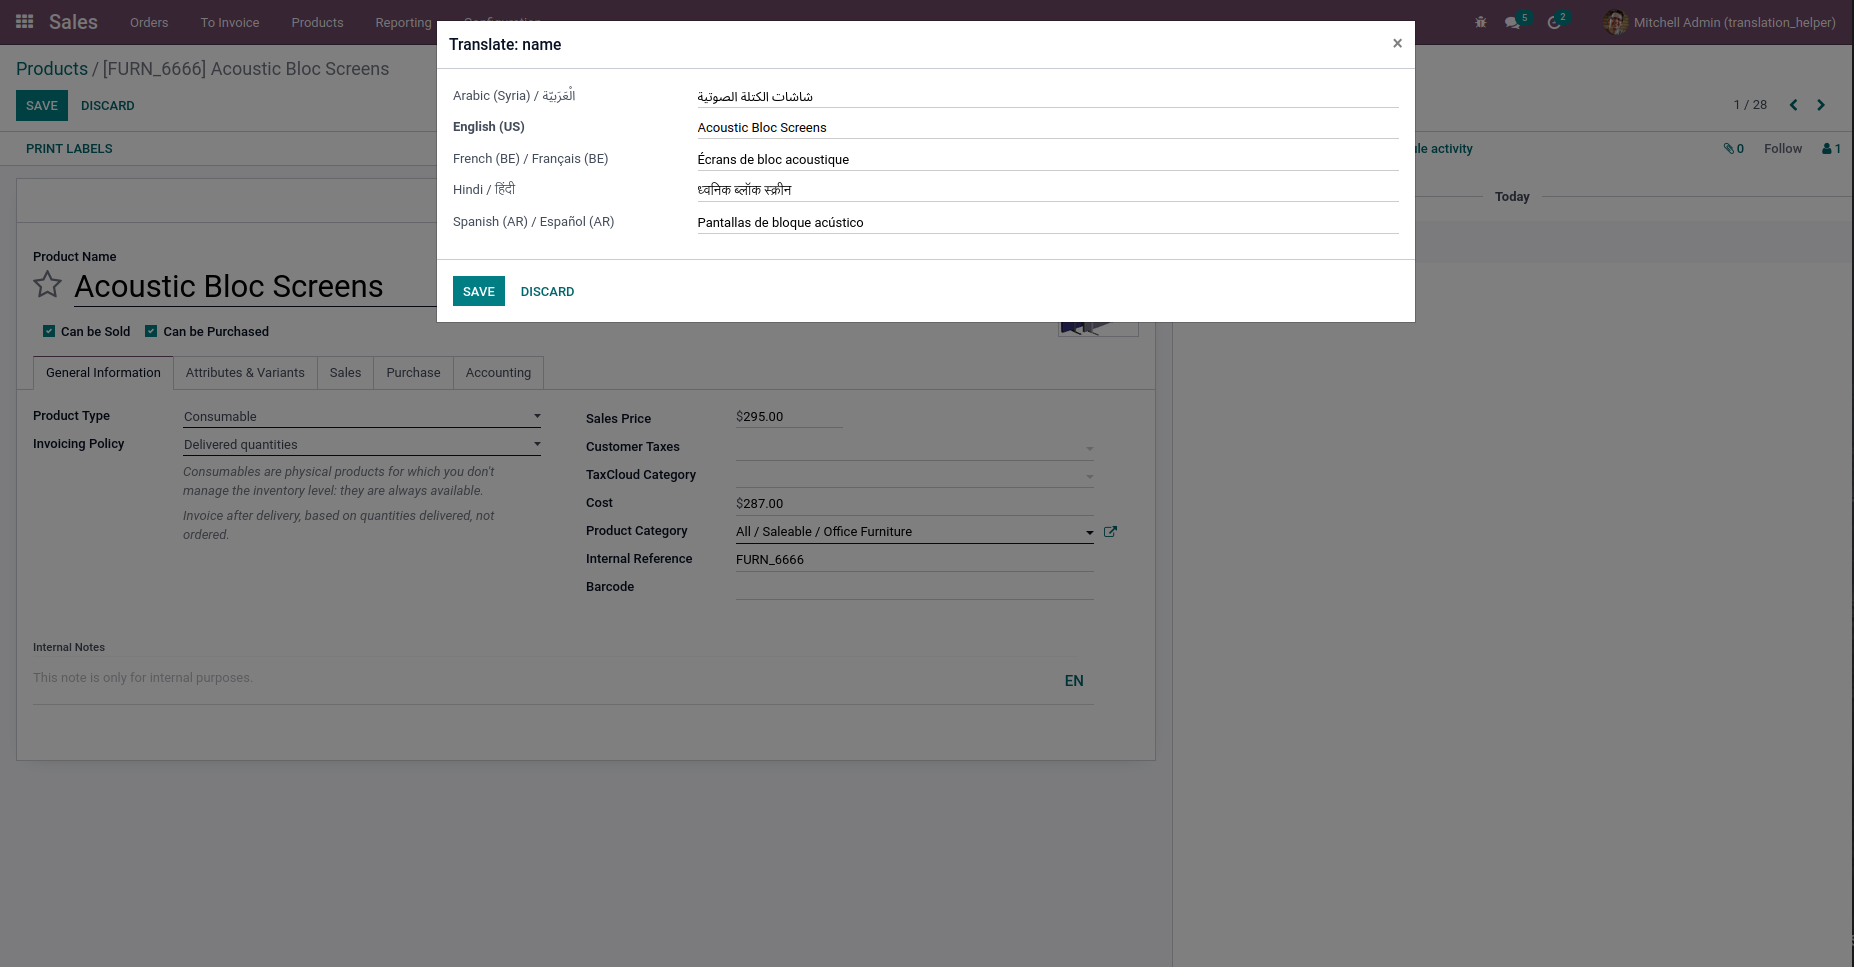
Task: Toggle Can be Sold checkbox
Action: coord(49,331)
